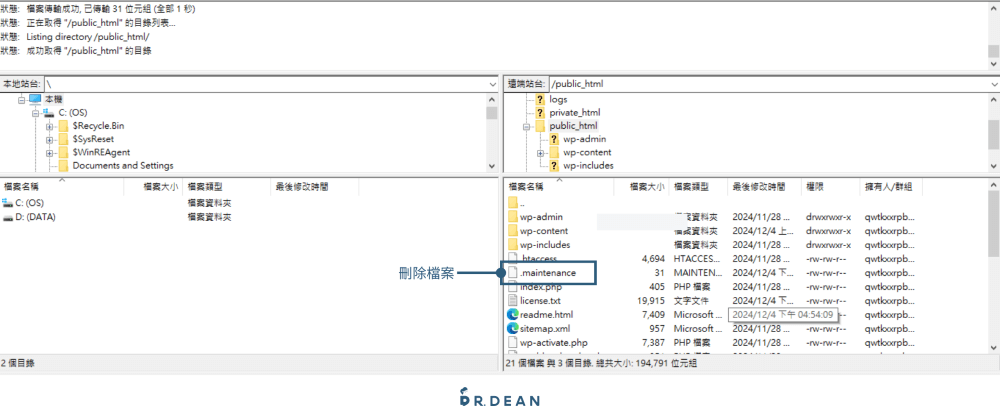Select D: (DATA) in local file list
This screenshot has height=417, width=1000.
pos(35,217)
